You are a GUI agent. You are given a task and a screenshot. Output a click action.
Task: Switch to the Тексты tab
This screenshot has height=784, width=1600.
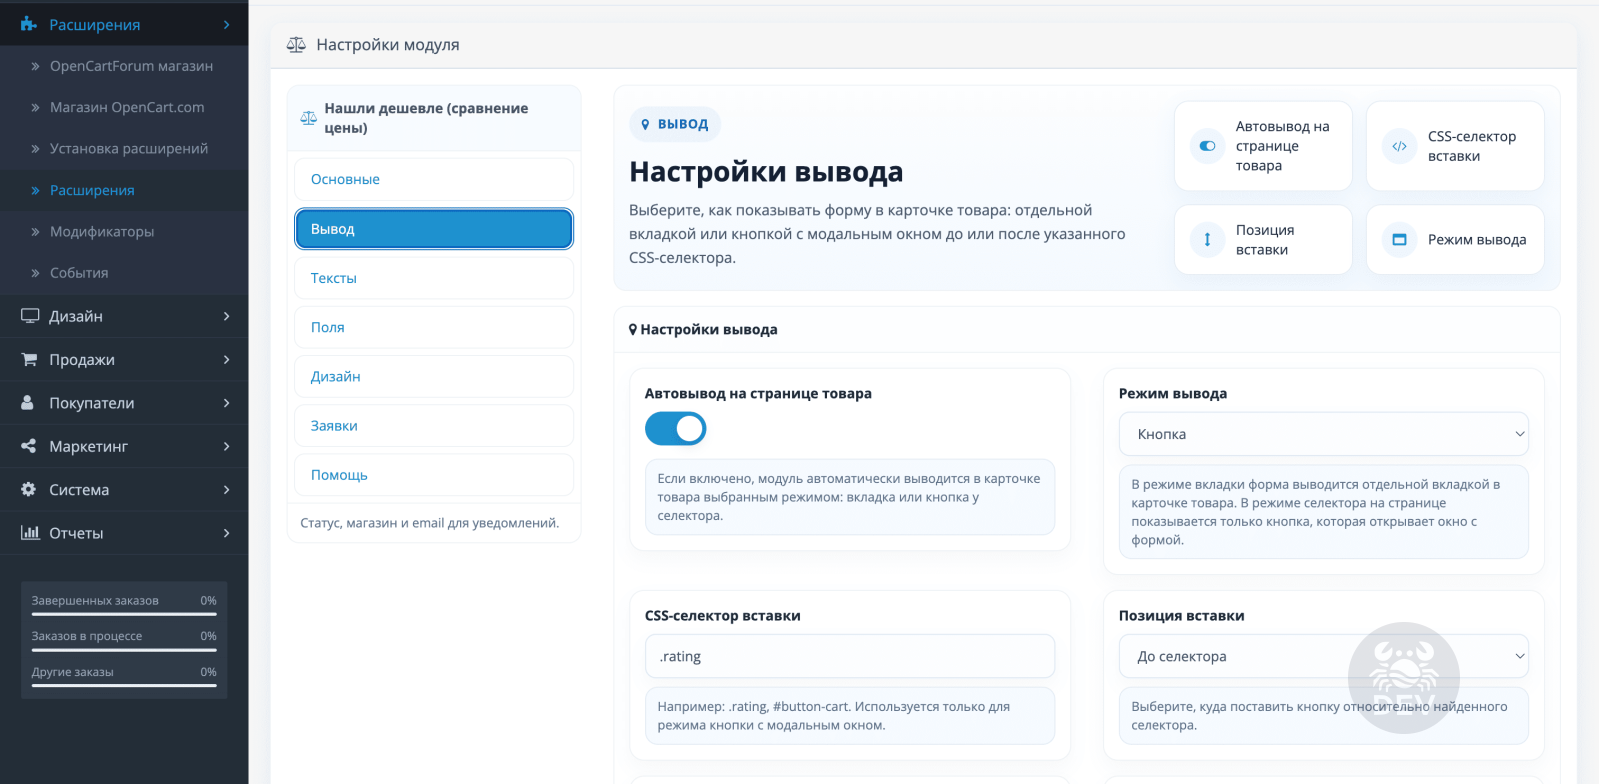(x=434, y=278)
